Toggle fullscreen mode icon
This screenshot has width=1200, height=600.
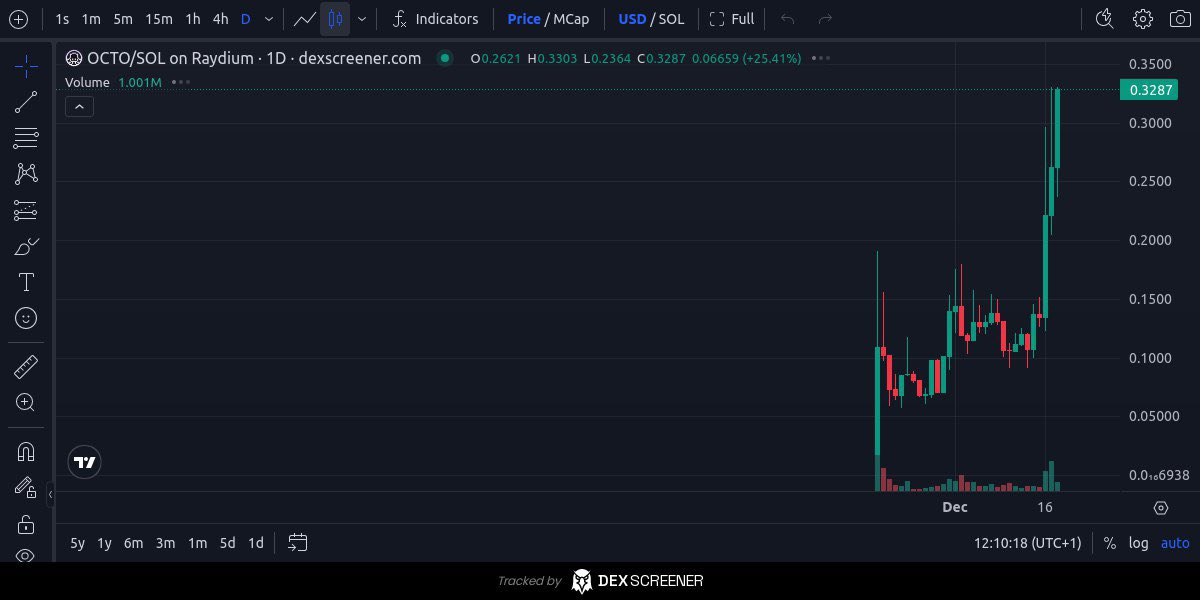(716, 19)
